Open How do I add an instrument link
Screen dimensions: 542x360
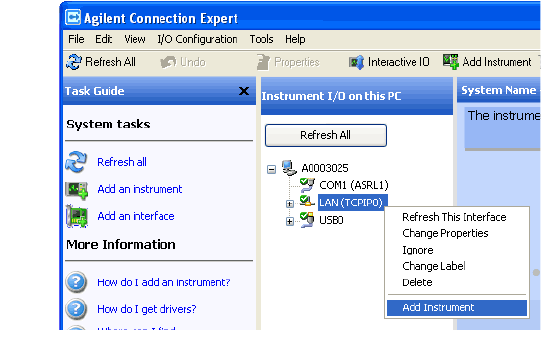point(163,282)
